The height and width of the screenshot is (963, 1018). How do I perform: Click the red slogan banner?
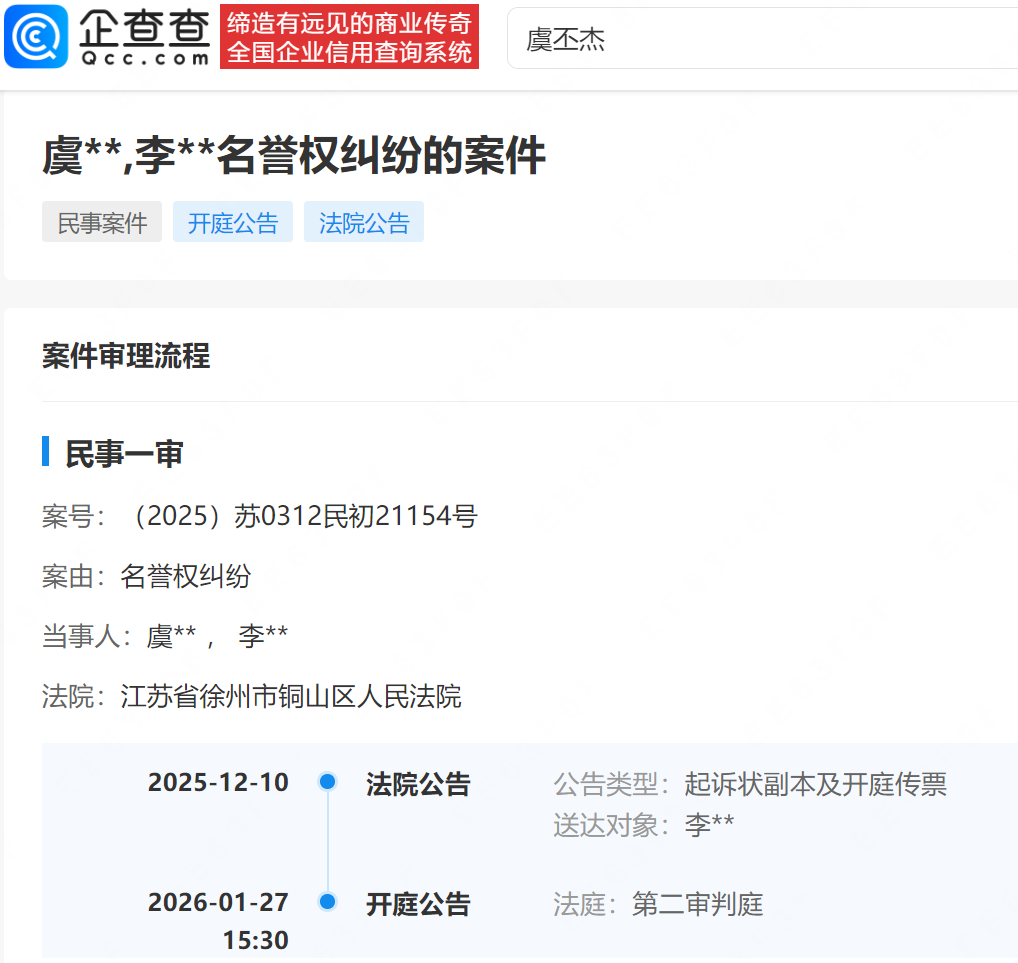pyautogui.click(x=349, y=37)
